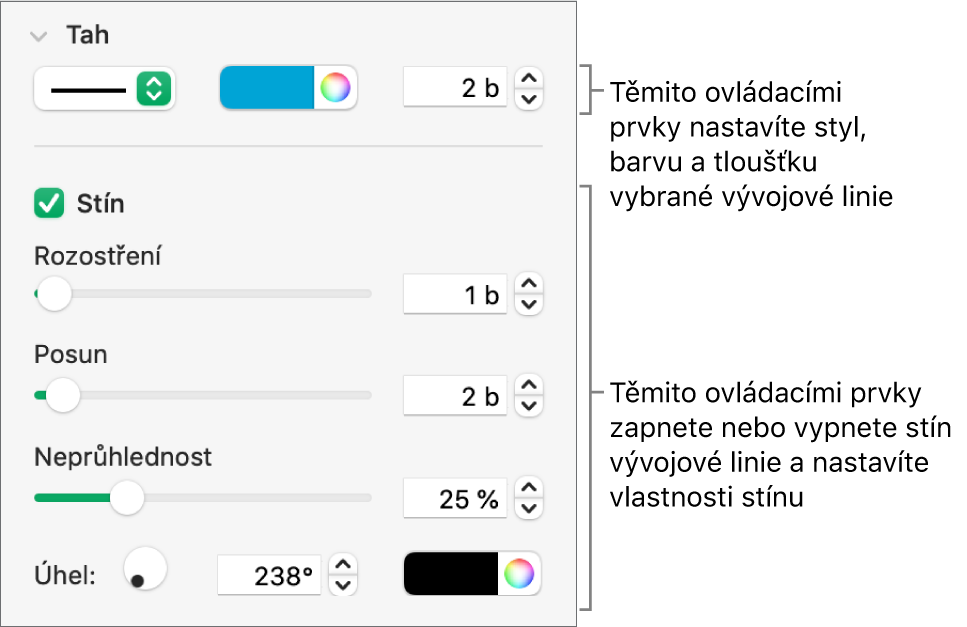Image resolution: width=967 pixels, height=627 pixels.
Task: Click the Posun slider handle
Action: [64, 395]
